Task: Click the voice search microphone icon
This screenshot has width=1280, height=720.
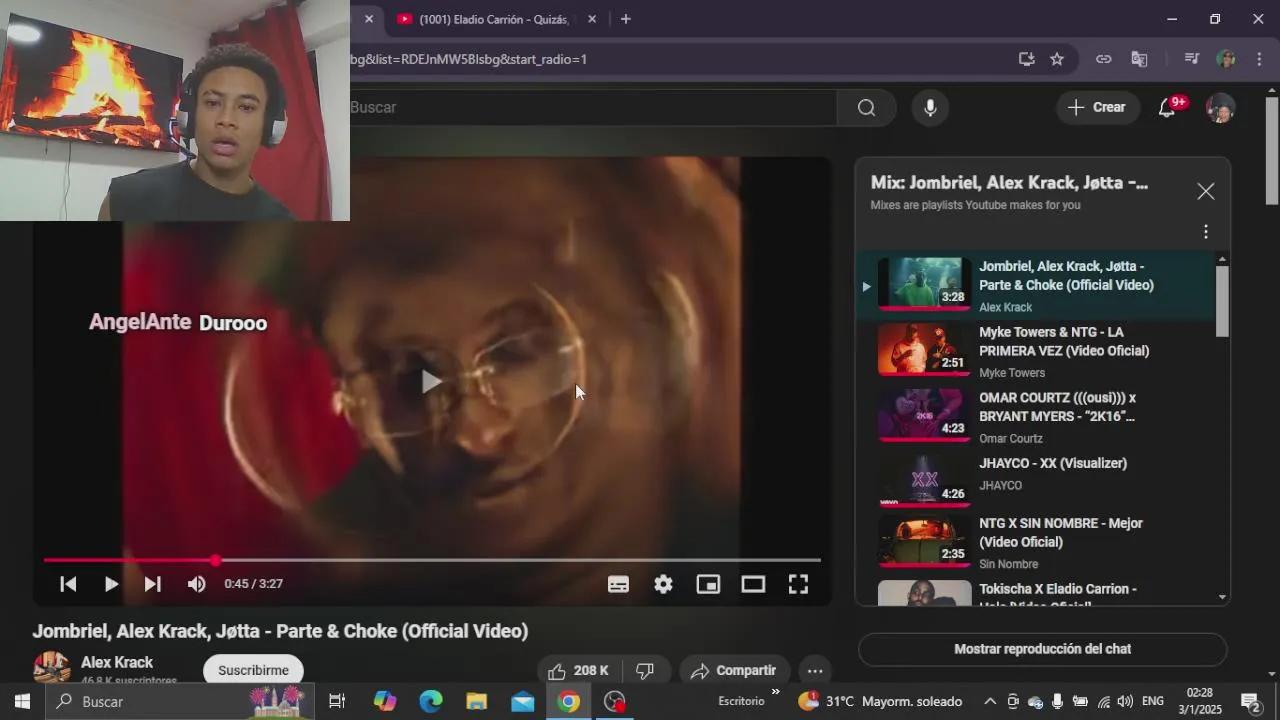Action: point(930,108)
